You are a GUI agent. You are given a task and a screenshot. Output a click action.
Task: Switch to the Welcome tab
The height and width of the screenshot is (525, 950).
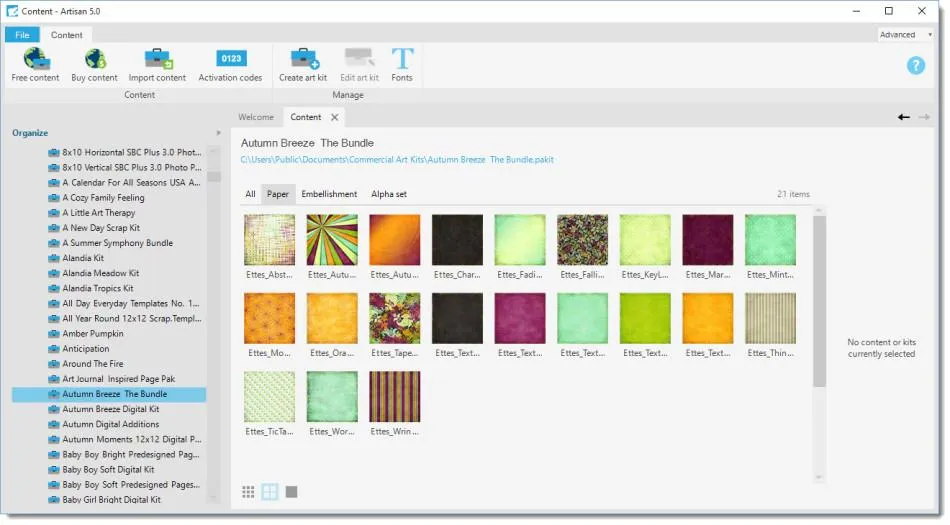[256, 117]
